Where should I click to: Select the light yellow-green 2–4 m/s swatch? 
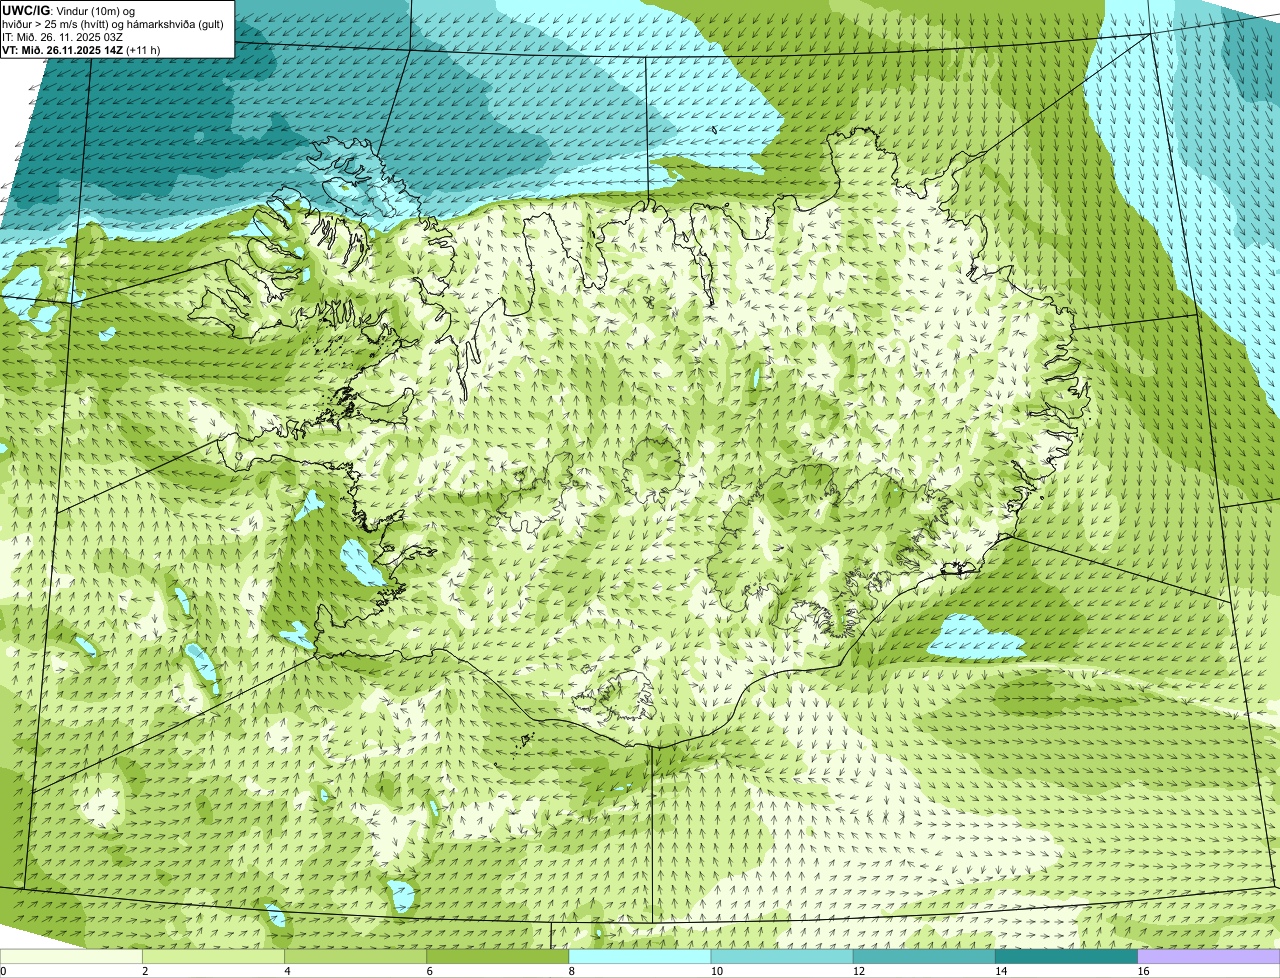click(213, 957)
